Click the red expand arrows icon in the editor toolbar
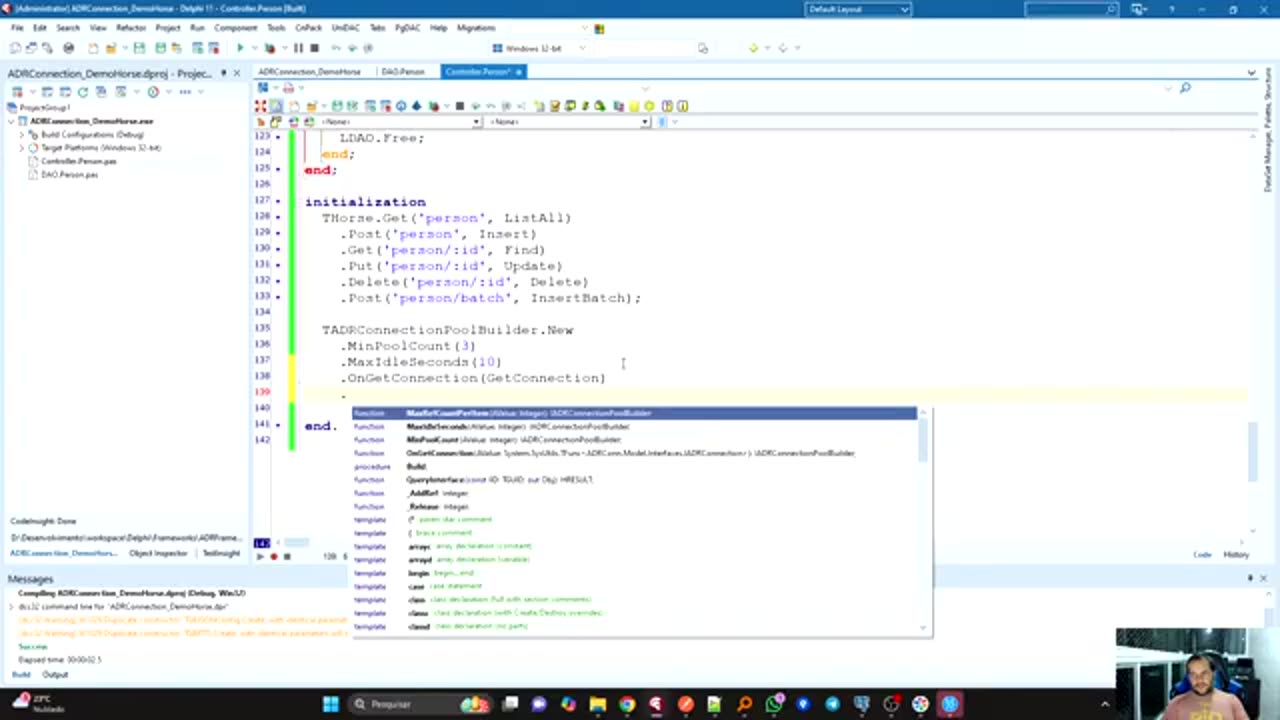This screenshot has height=720, width=1280. [261, 106]
